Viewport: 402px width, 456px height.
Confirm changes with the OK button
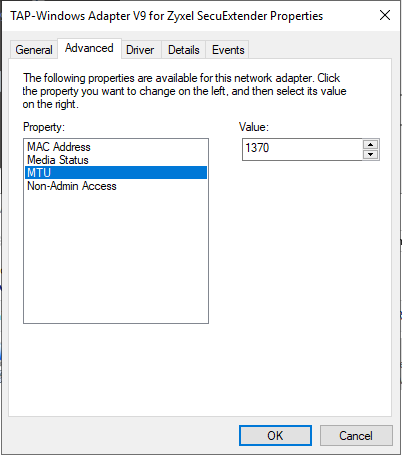pyautogui.click(x=275, y=435)
